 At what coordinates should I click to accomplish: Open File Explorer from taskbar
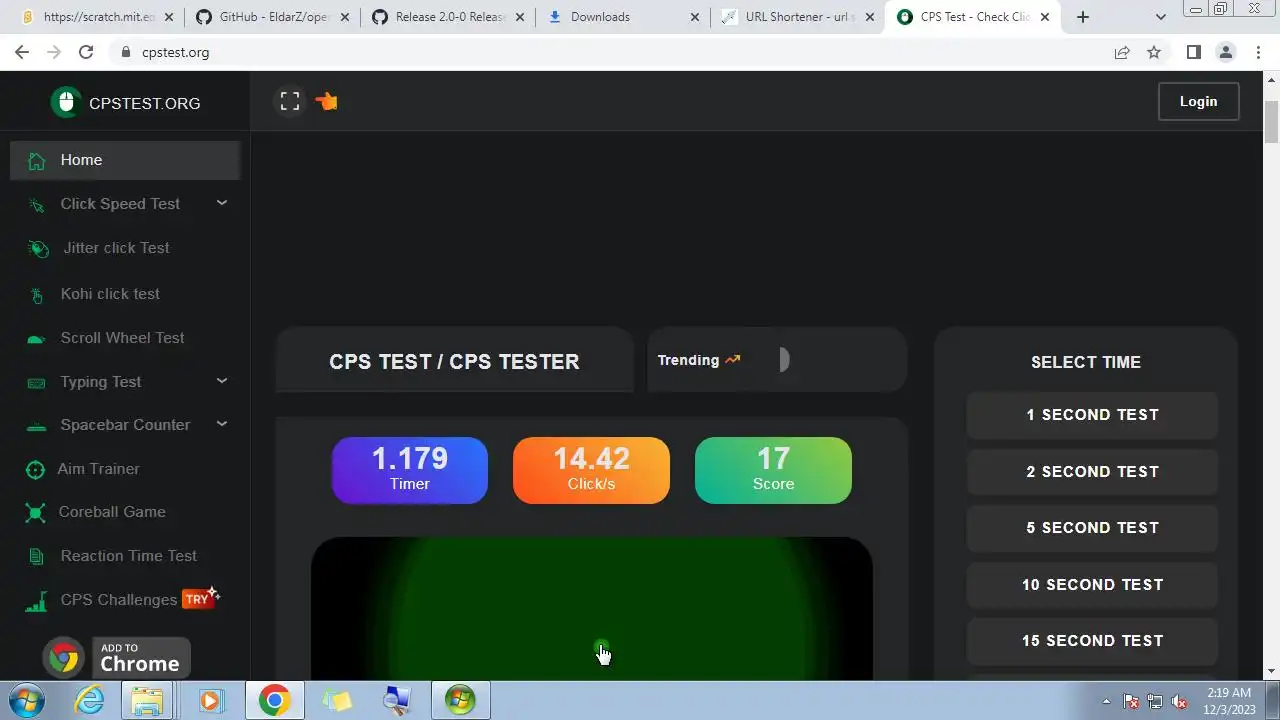pos(147,700)
